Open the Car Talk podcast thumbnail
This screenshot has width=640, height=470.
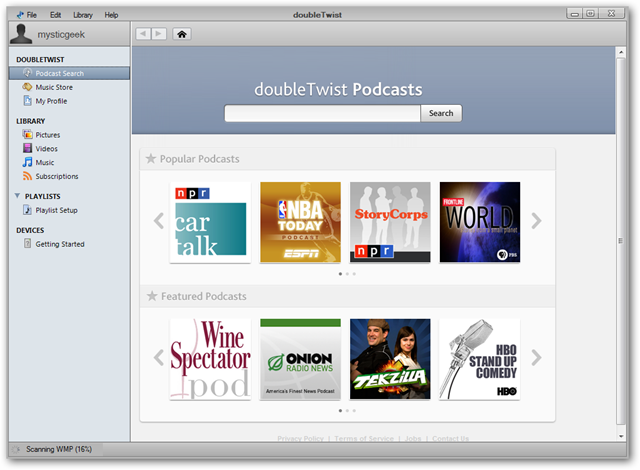coord(210,222)
